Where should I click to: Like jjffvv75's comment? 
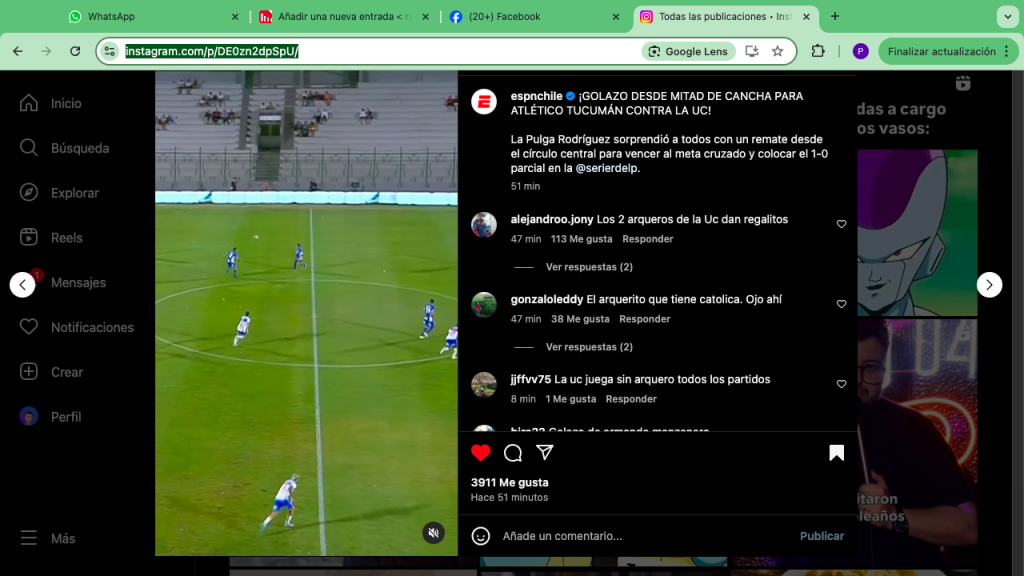(x=841, y=384)
